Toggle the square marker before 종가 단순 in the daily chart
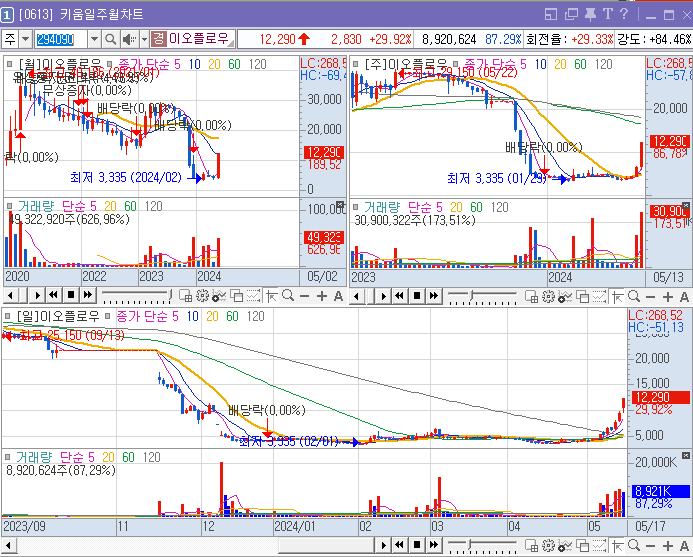The image size is (693, 557). (108, 317)
